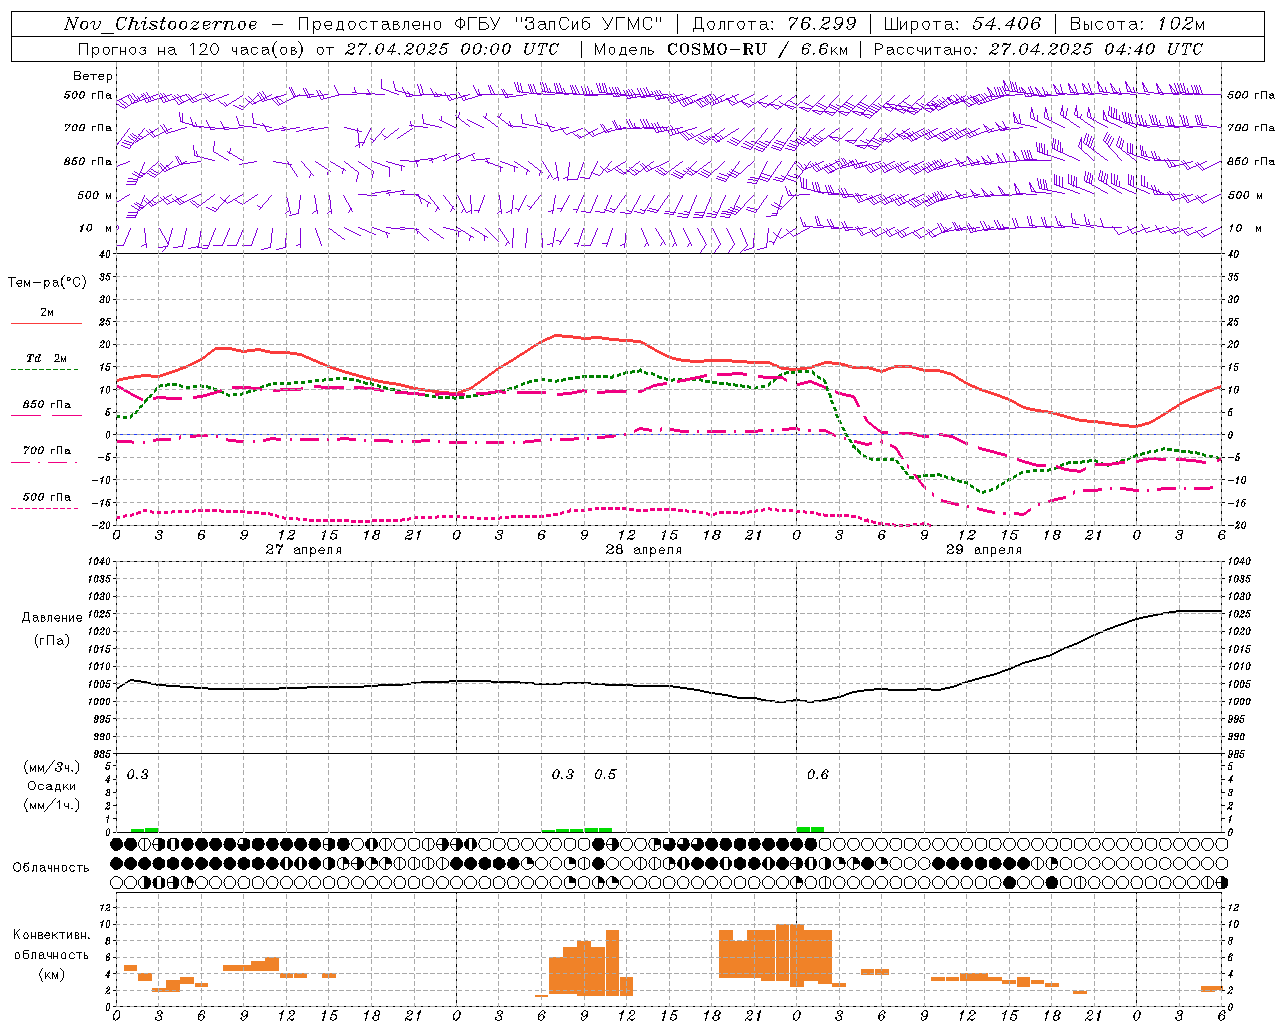Click the green precipitation bar below the 0.6 value
Viewport: 1280px width, 1024px height.
tap(811, 829)
